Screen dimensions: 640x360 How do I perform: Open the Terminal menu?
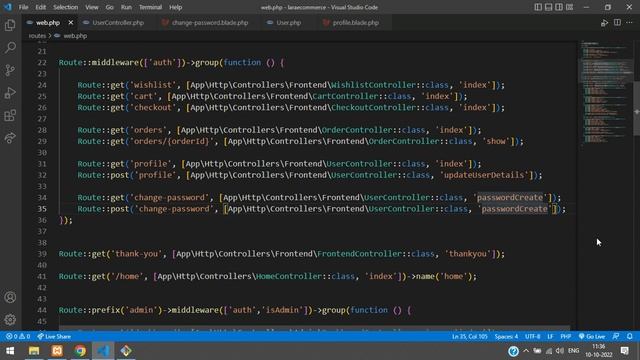[x=150, y=7]
